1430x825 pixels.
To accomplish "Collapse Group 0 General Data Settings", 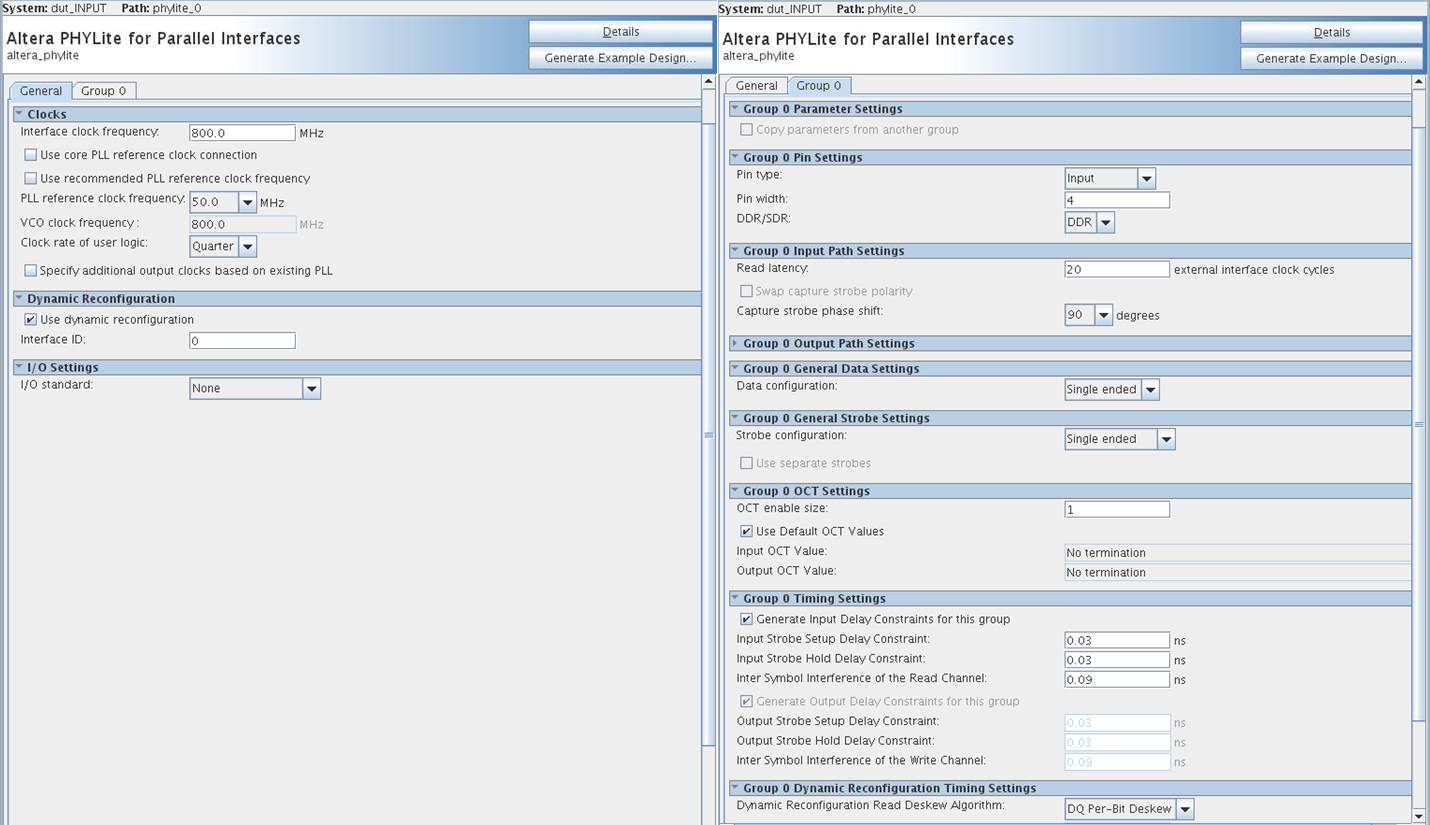I will tap(735, 368).
